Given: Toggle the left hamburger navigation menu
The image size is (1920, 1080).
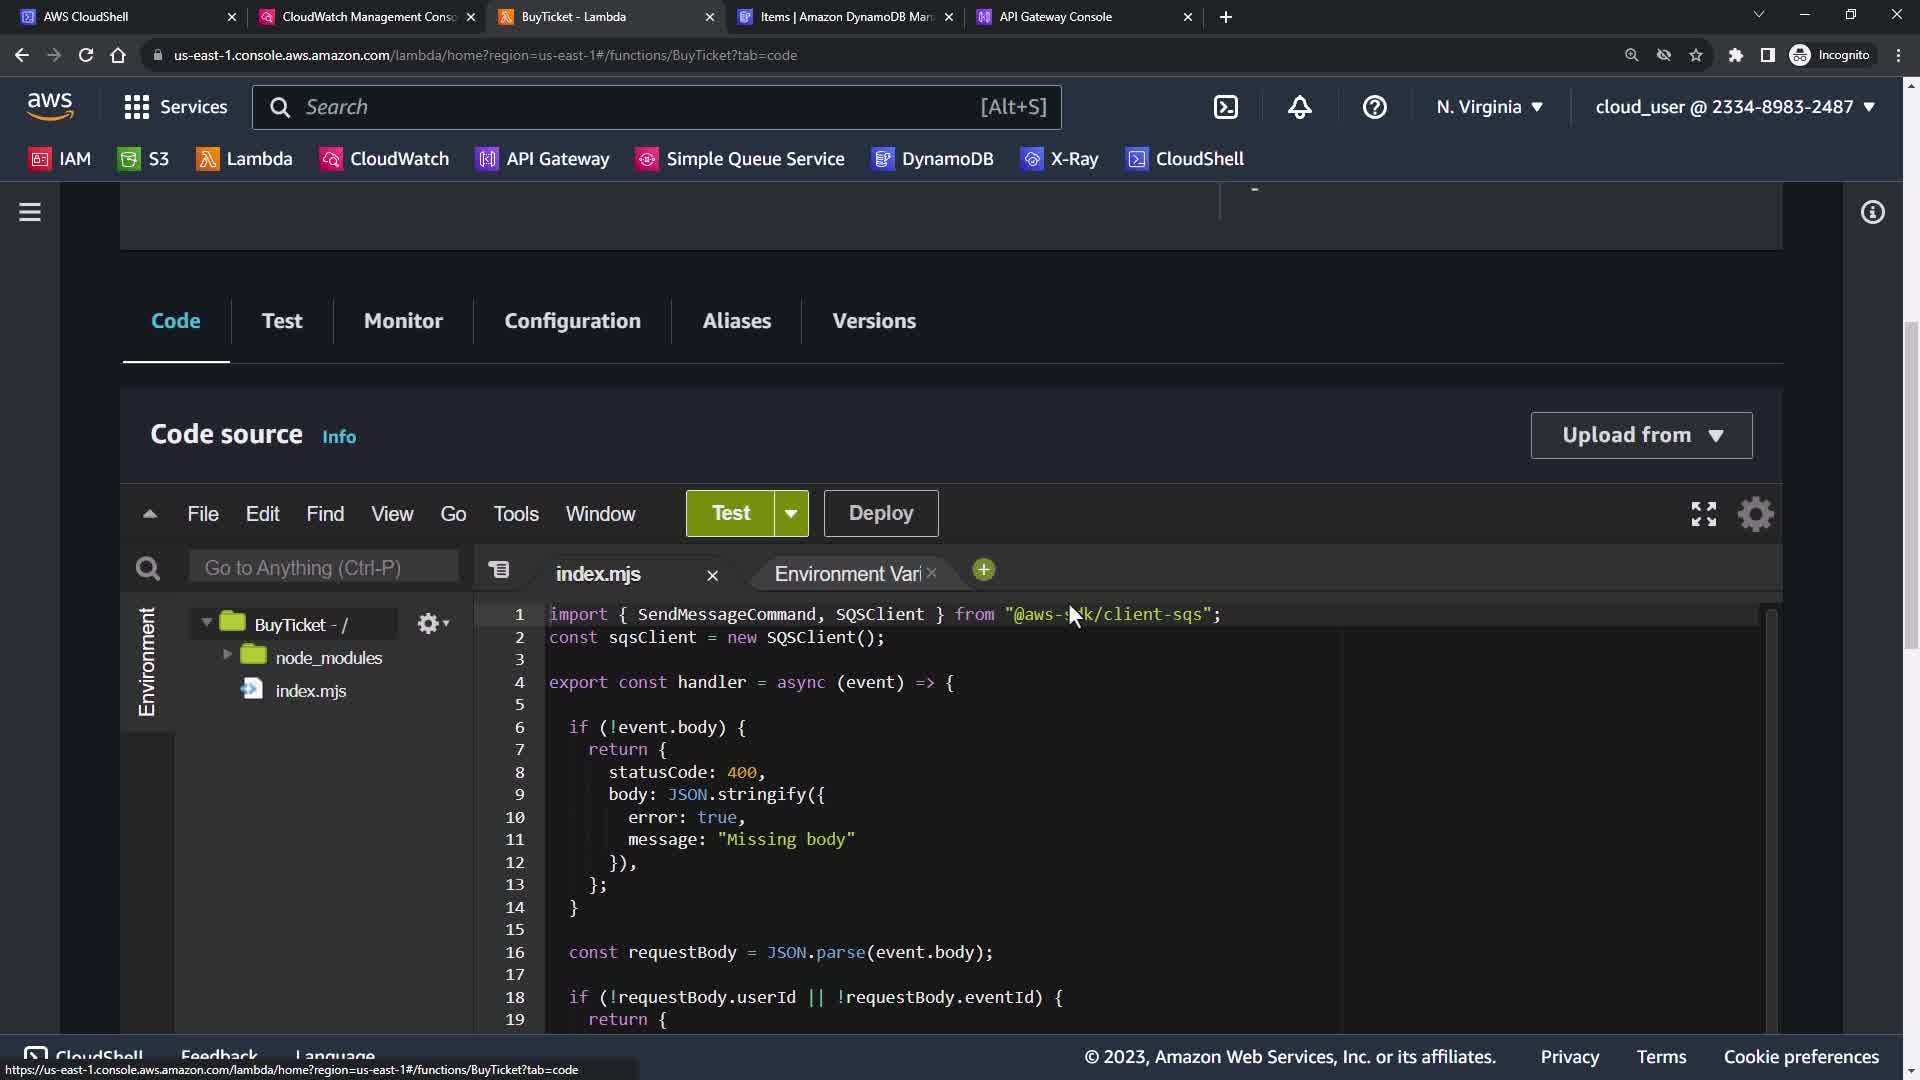Looking at the screenshot, I should click(x=30, y=212).
